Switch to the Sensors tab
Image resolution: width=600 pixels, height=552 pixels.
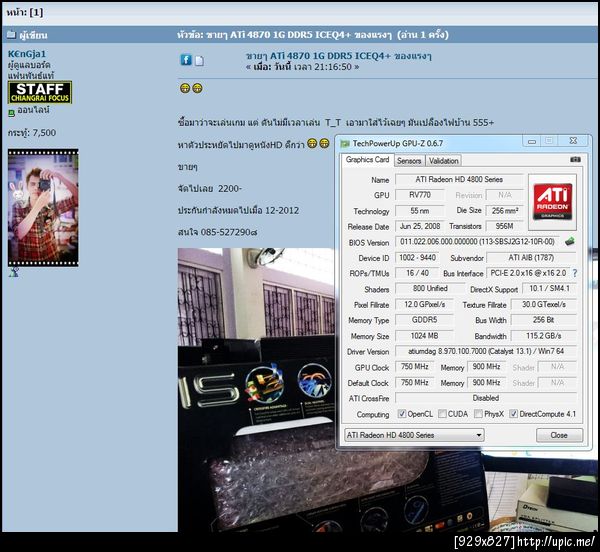(x=409, y=161)
